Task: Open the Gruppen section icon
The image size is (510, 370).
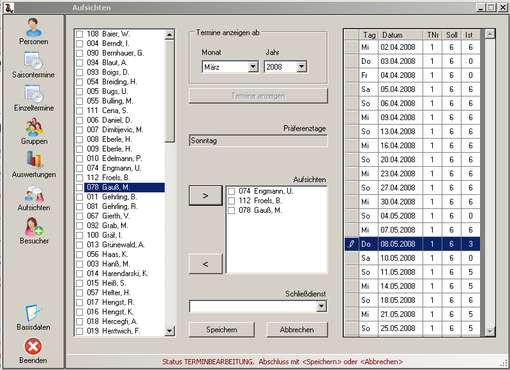Action: tap(34, 127)
